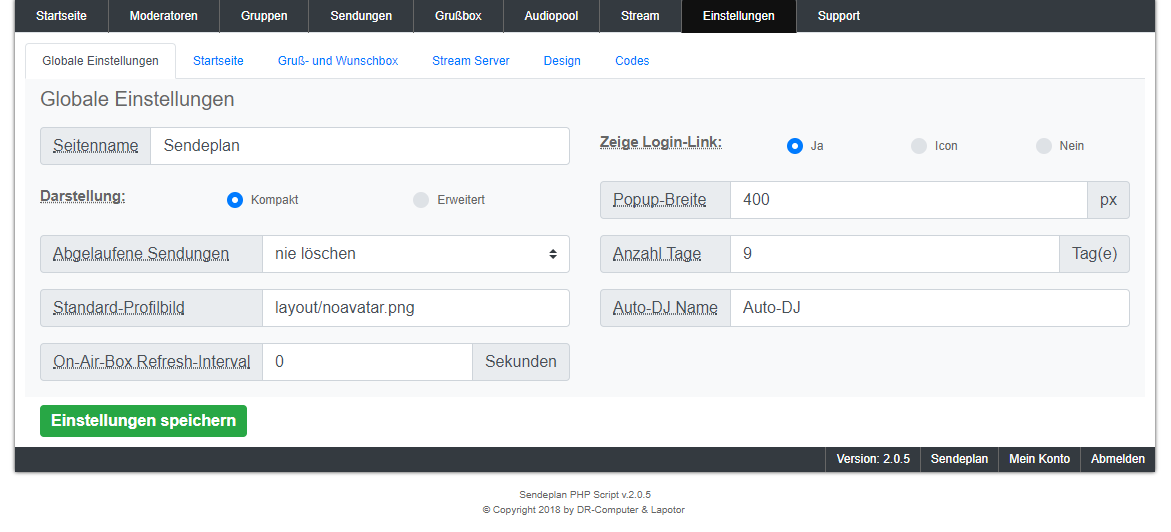Go to the Sendungen menu item
The height and width of the screenshot is (532, 1171).
pos(361,16)
